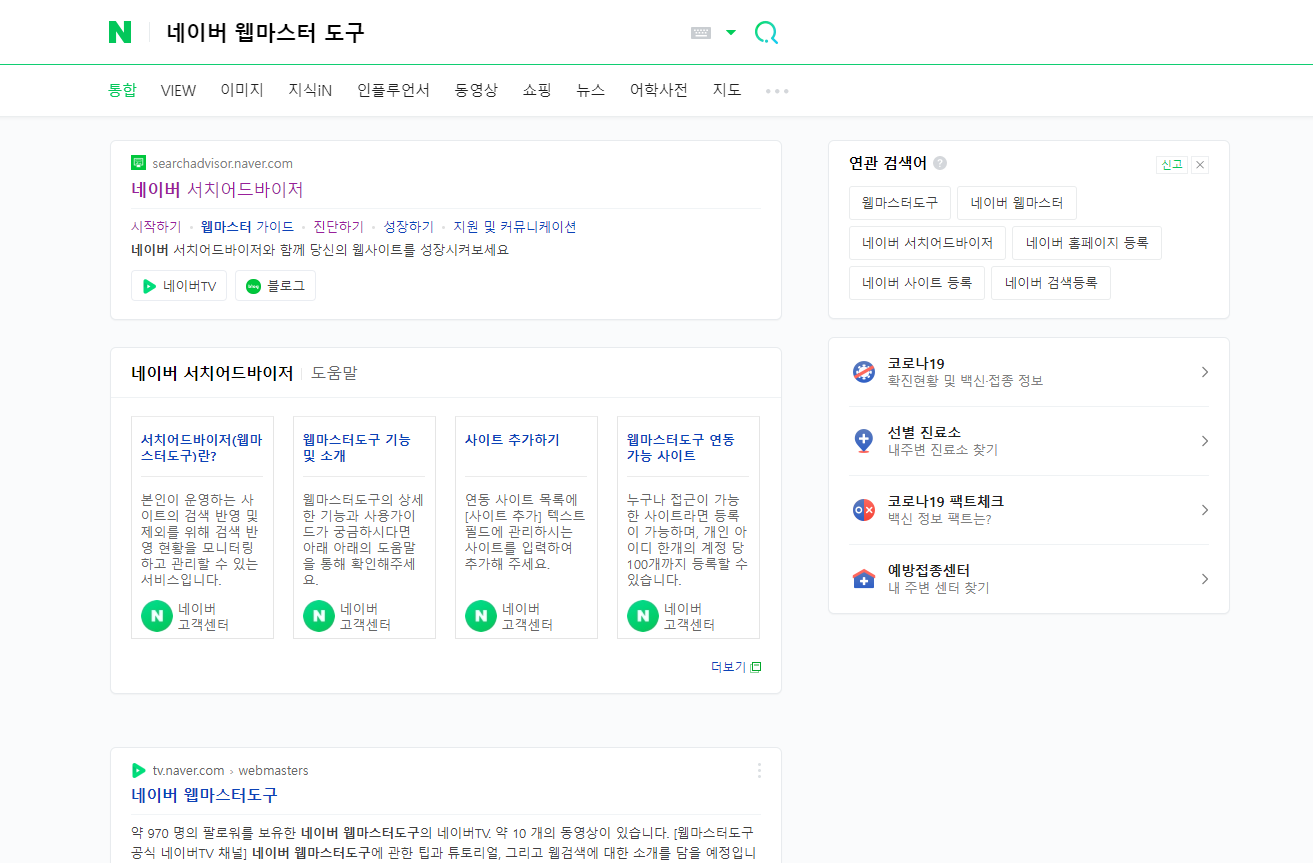Click Naver icon under 연동 가능 사이트 card
This screenshot has width=1313, height=863.
click(642, 616)
